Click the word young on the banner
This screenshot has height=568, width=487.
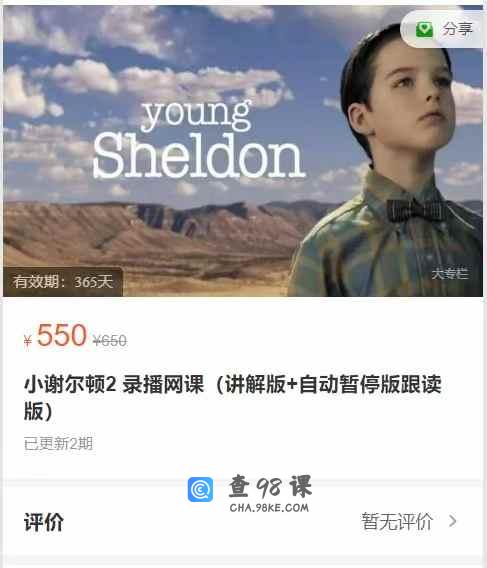pos(197,114)
